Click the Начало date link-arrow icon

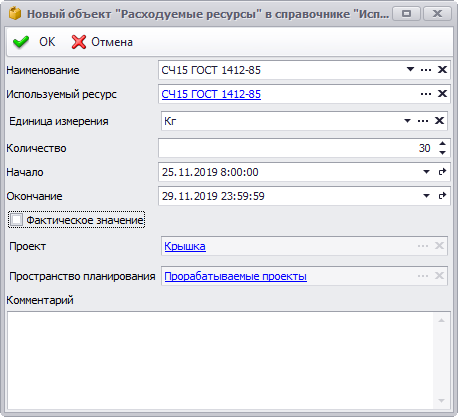(x=442, y=172)
